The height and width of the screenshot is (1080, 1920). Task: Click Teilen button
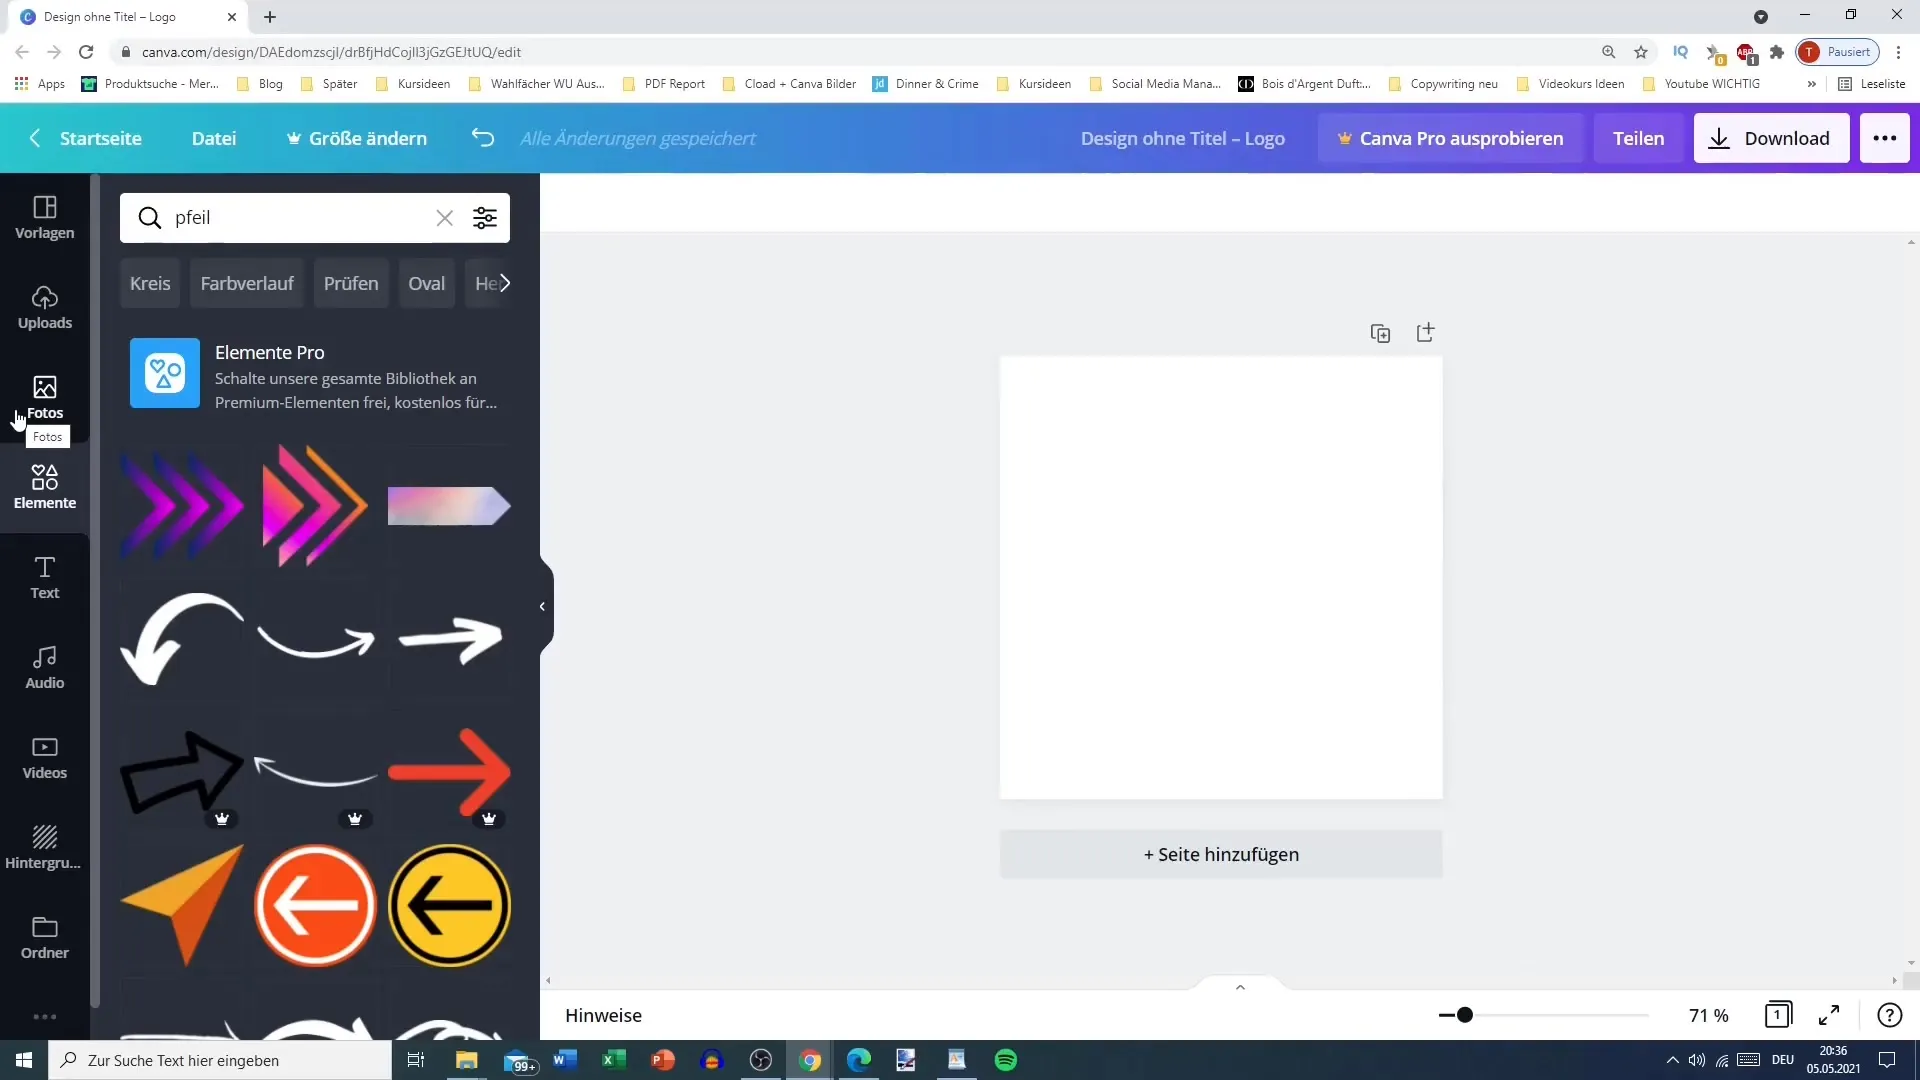click(1639, 138)
